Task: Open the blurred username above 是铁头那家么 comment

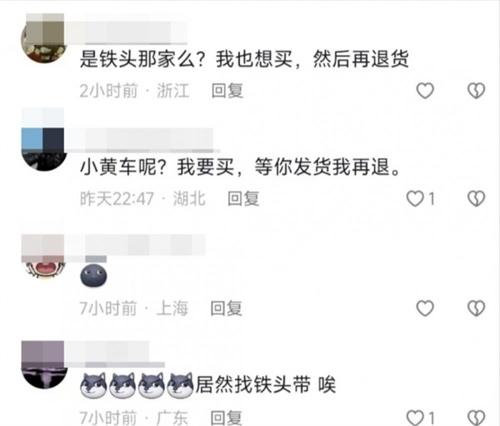Action: tap(127, 33)
